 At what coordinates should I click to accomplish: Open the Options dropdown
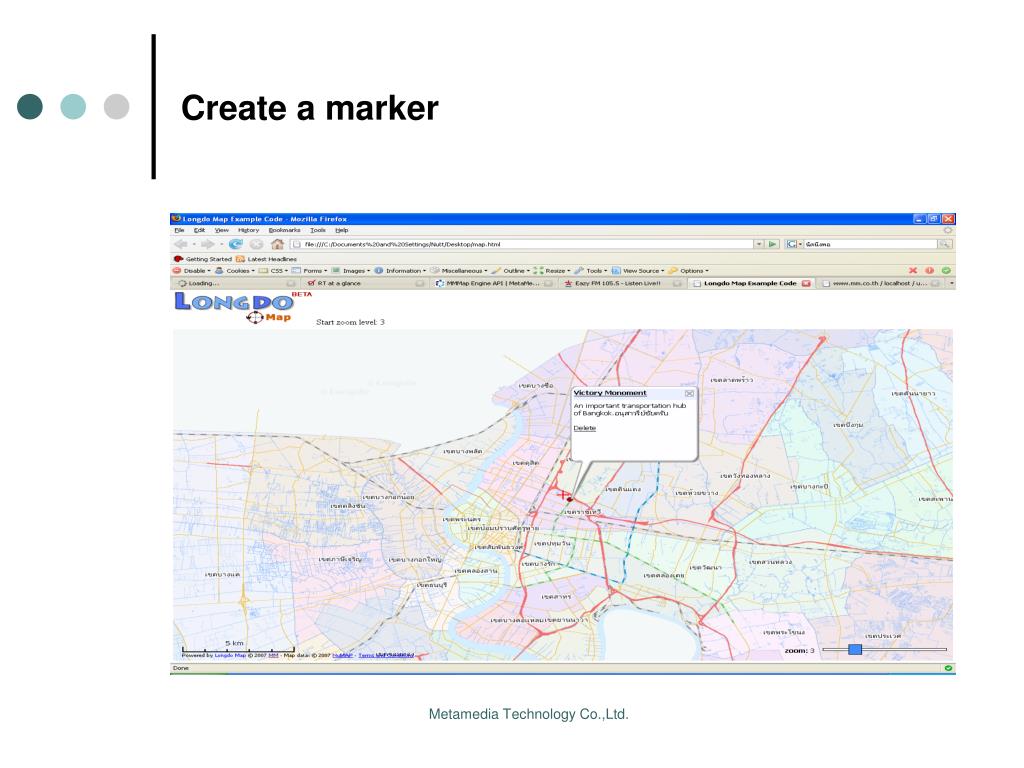click(689, 270)
